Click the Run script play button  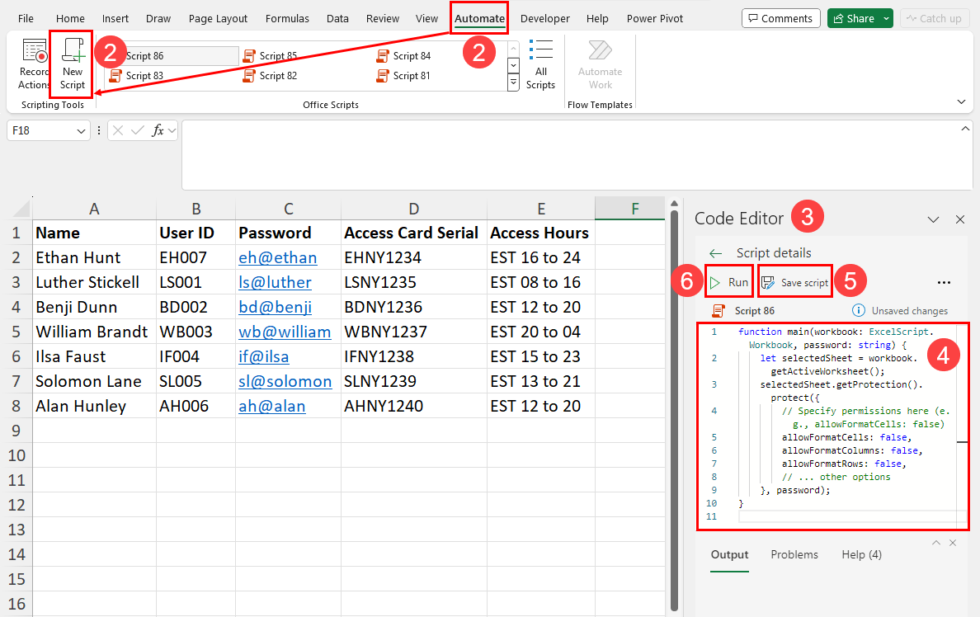click(715, 283)
